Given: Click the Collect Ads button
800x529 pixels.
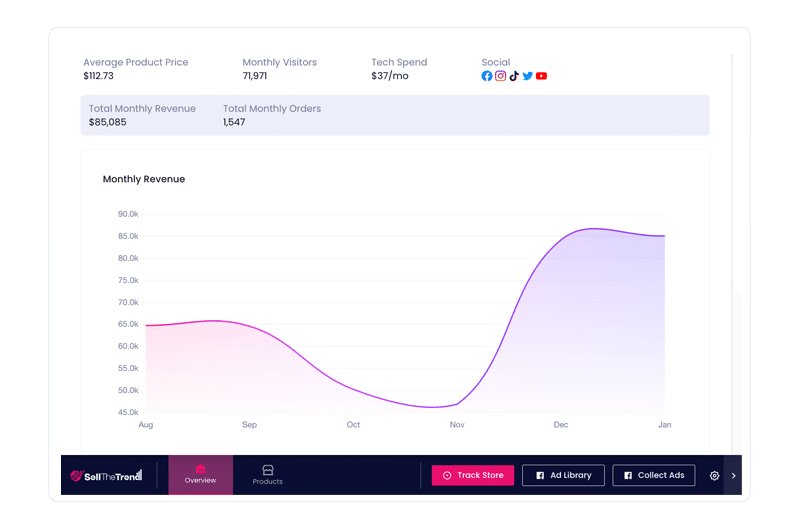Looking at the screenshot, I should pos(653,476).
